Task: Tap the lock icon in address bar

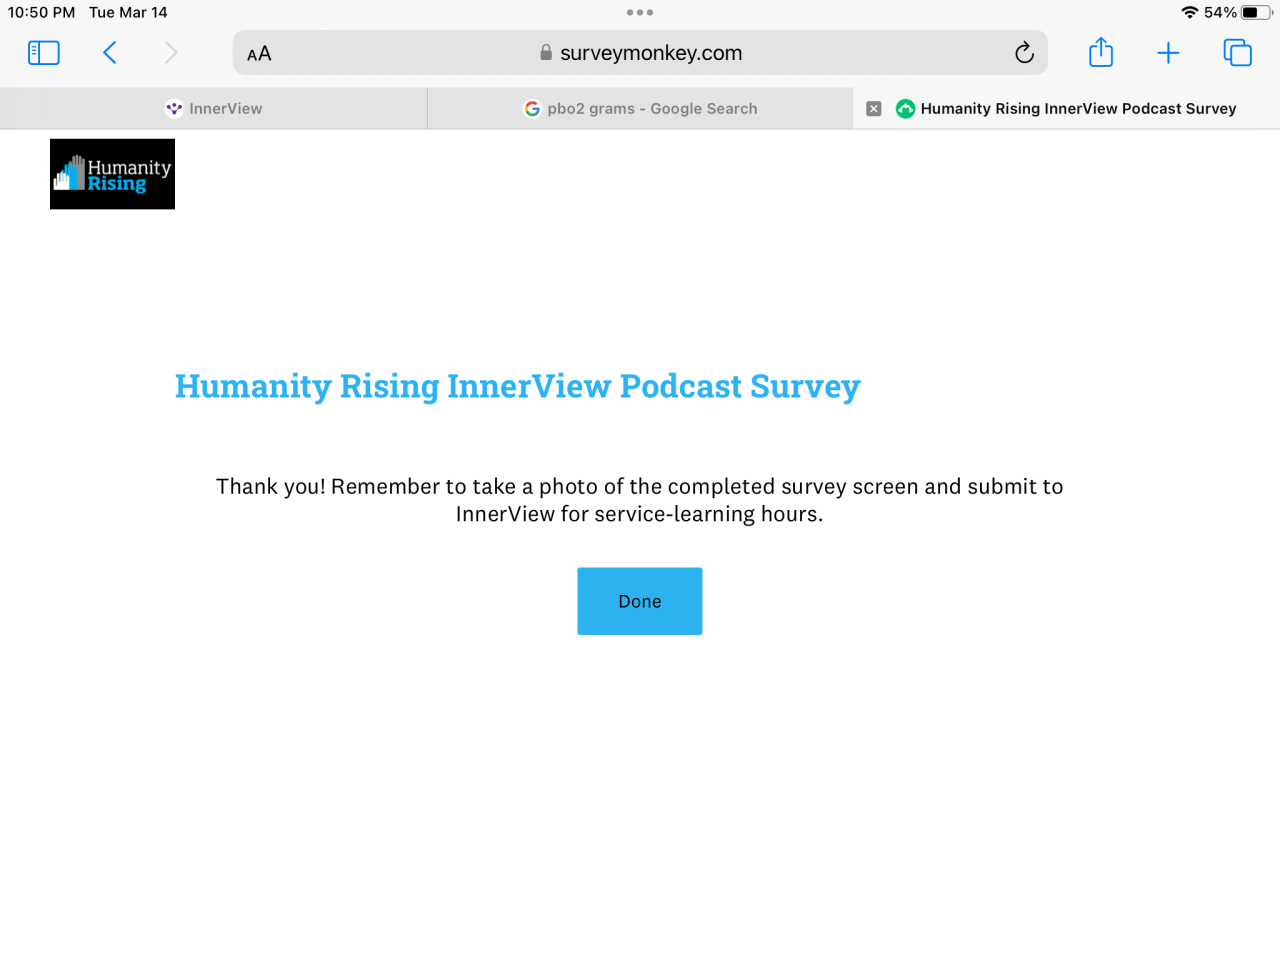Action: tap(546, 53)
